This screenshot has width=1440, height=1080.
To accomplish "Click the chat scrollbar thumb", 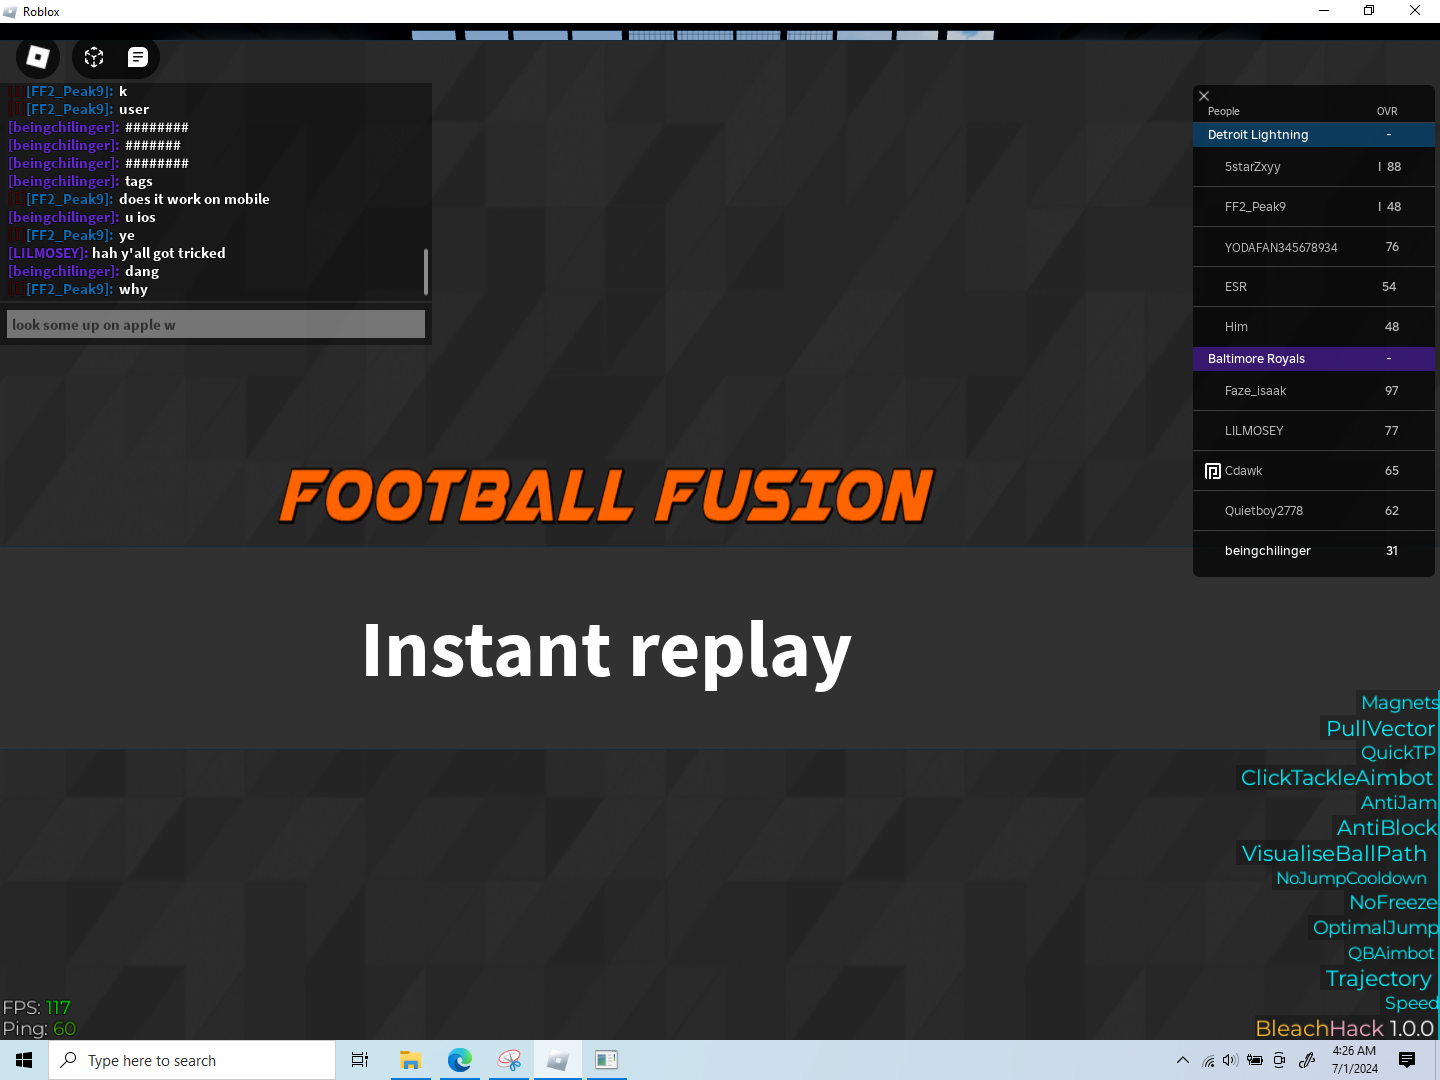I will [426, 271].
